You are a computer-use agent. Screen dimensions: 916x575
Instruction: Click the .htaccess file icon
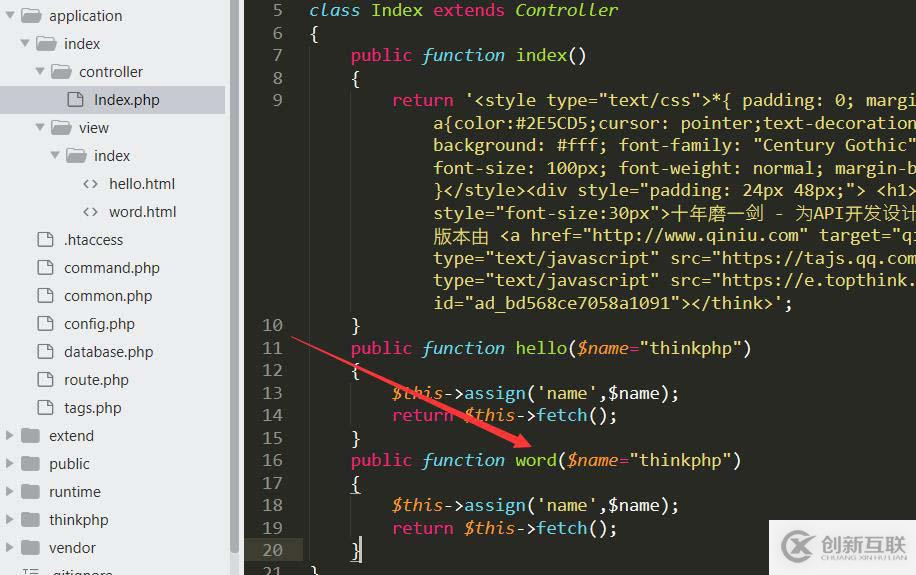point(45,240)
